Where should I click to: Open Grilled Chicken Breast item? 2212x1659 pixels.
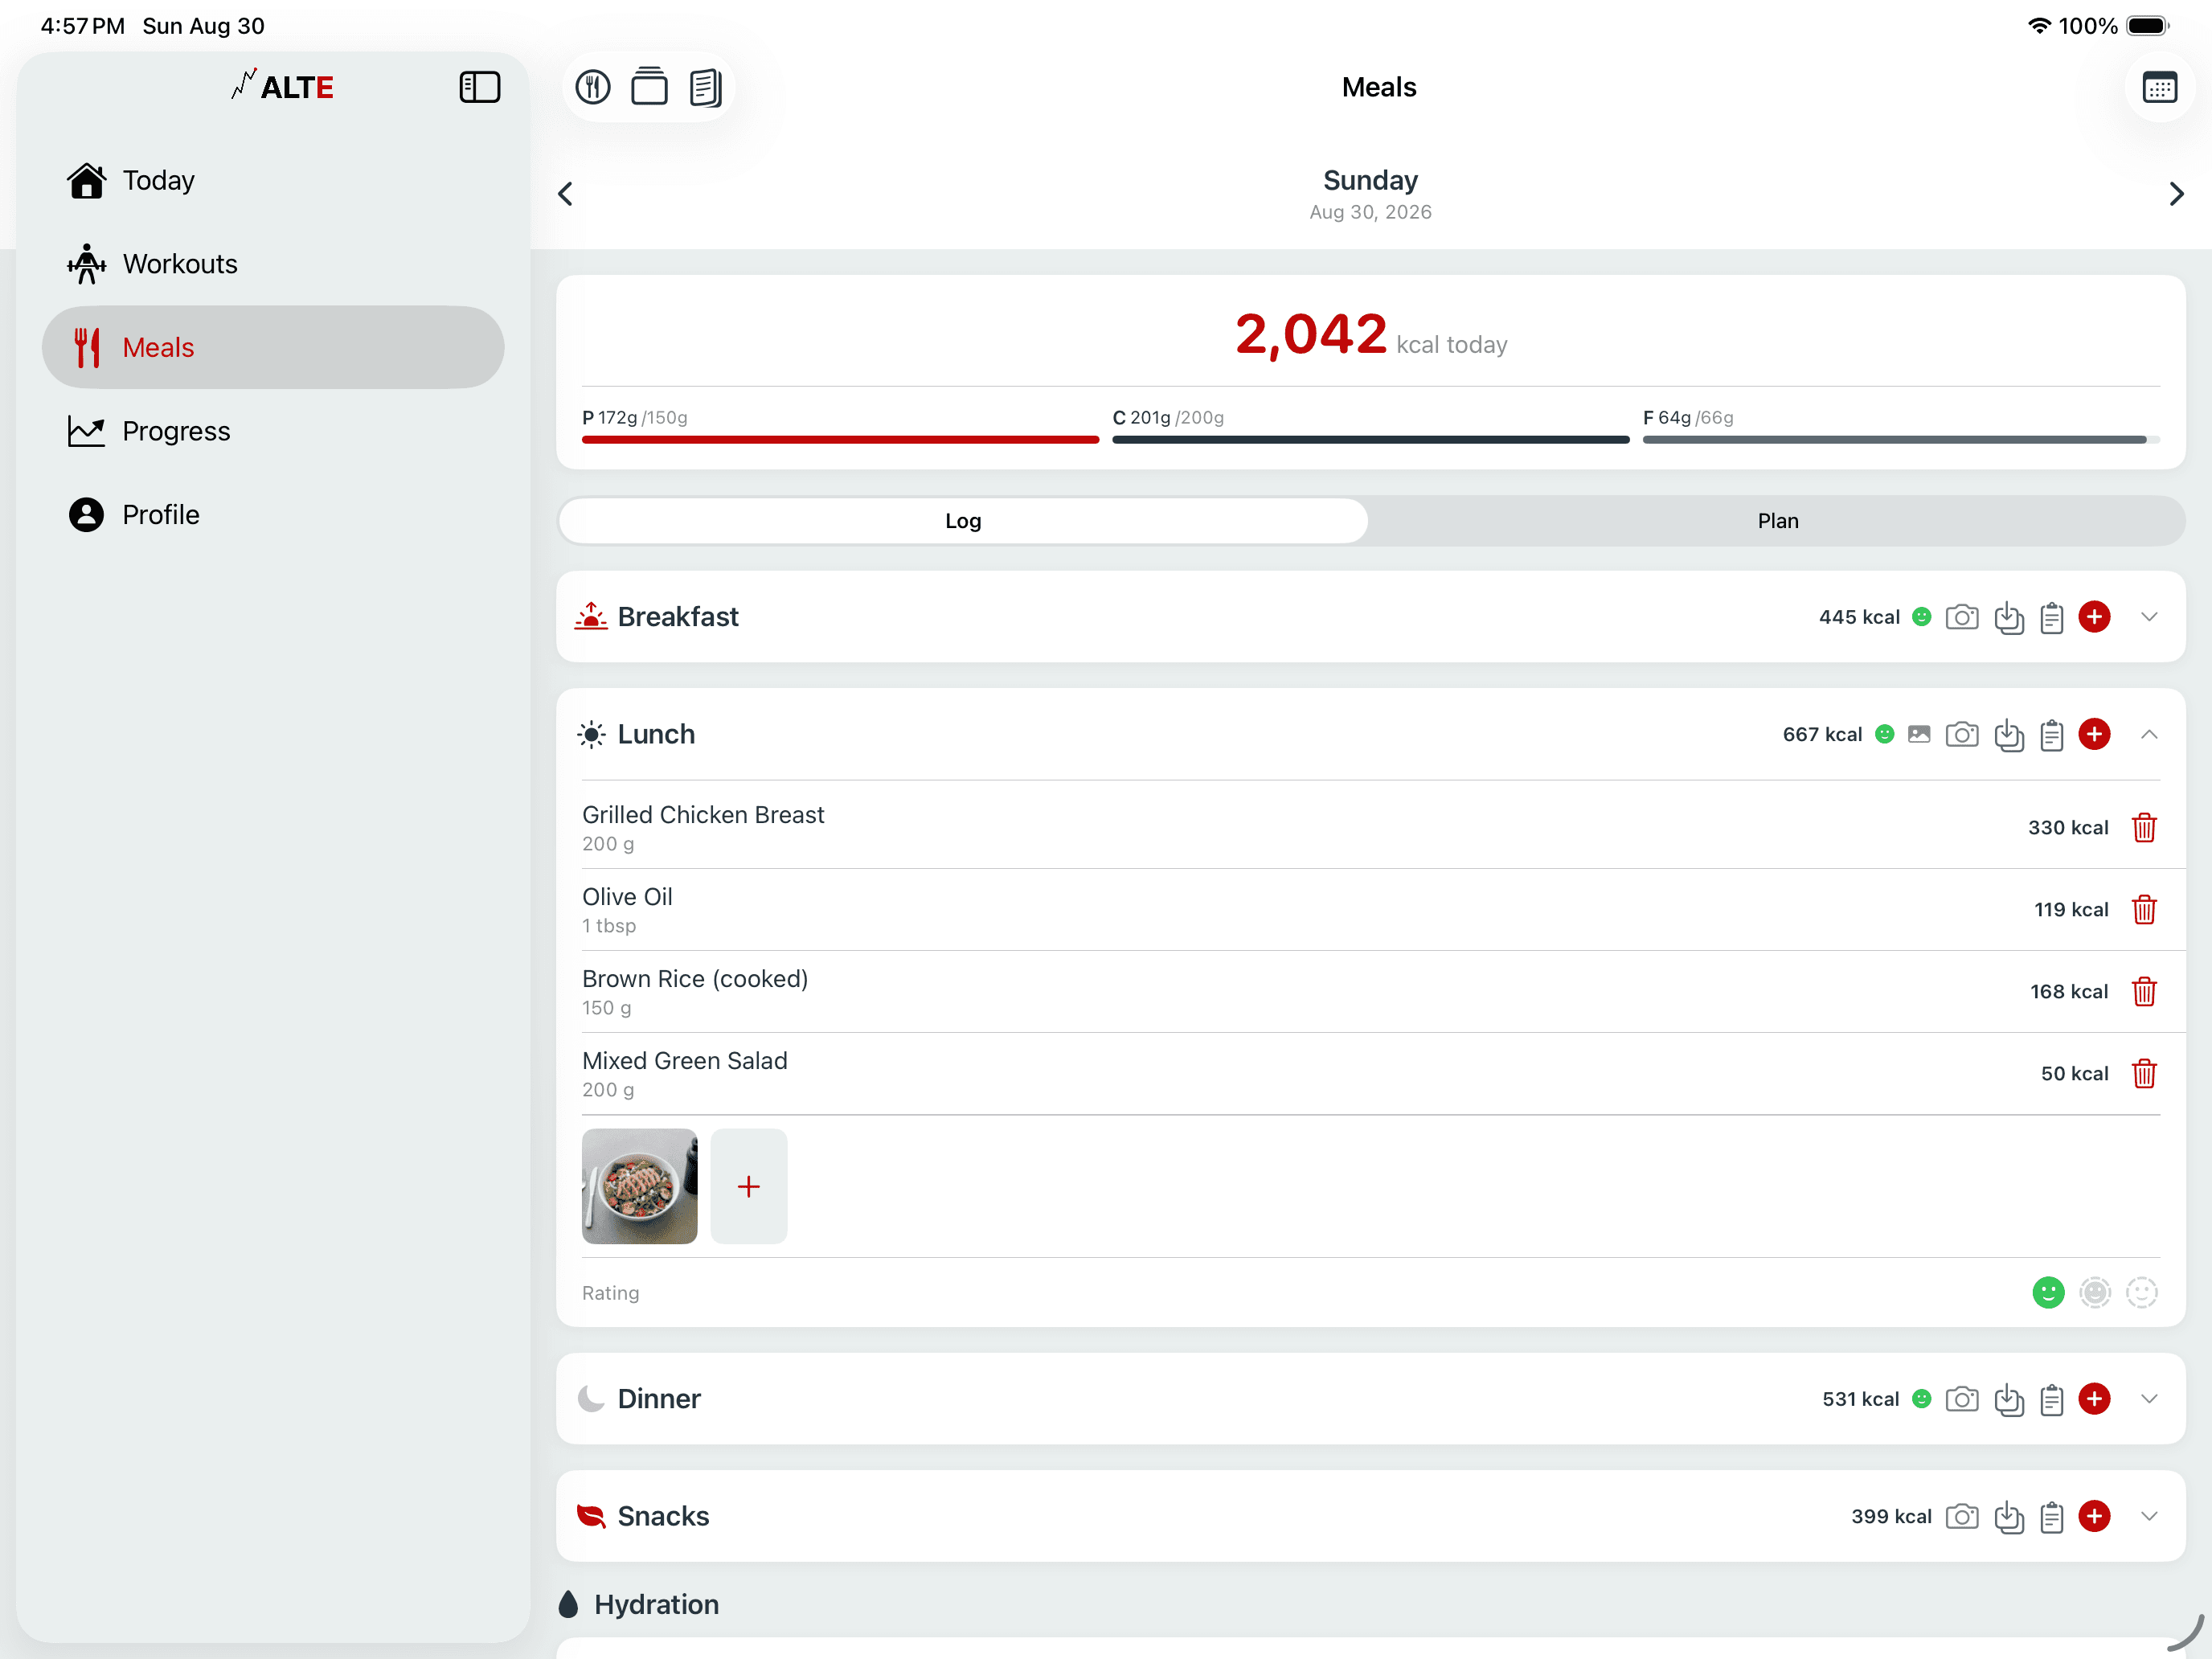pyautogui.click(x=1370, y=828)
